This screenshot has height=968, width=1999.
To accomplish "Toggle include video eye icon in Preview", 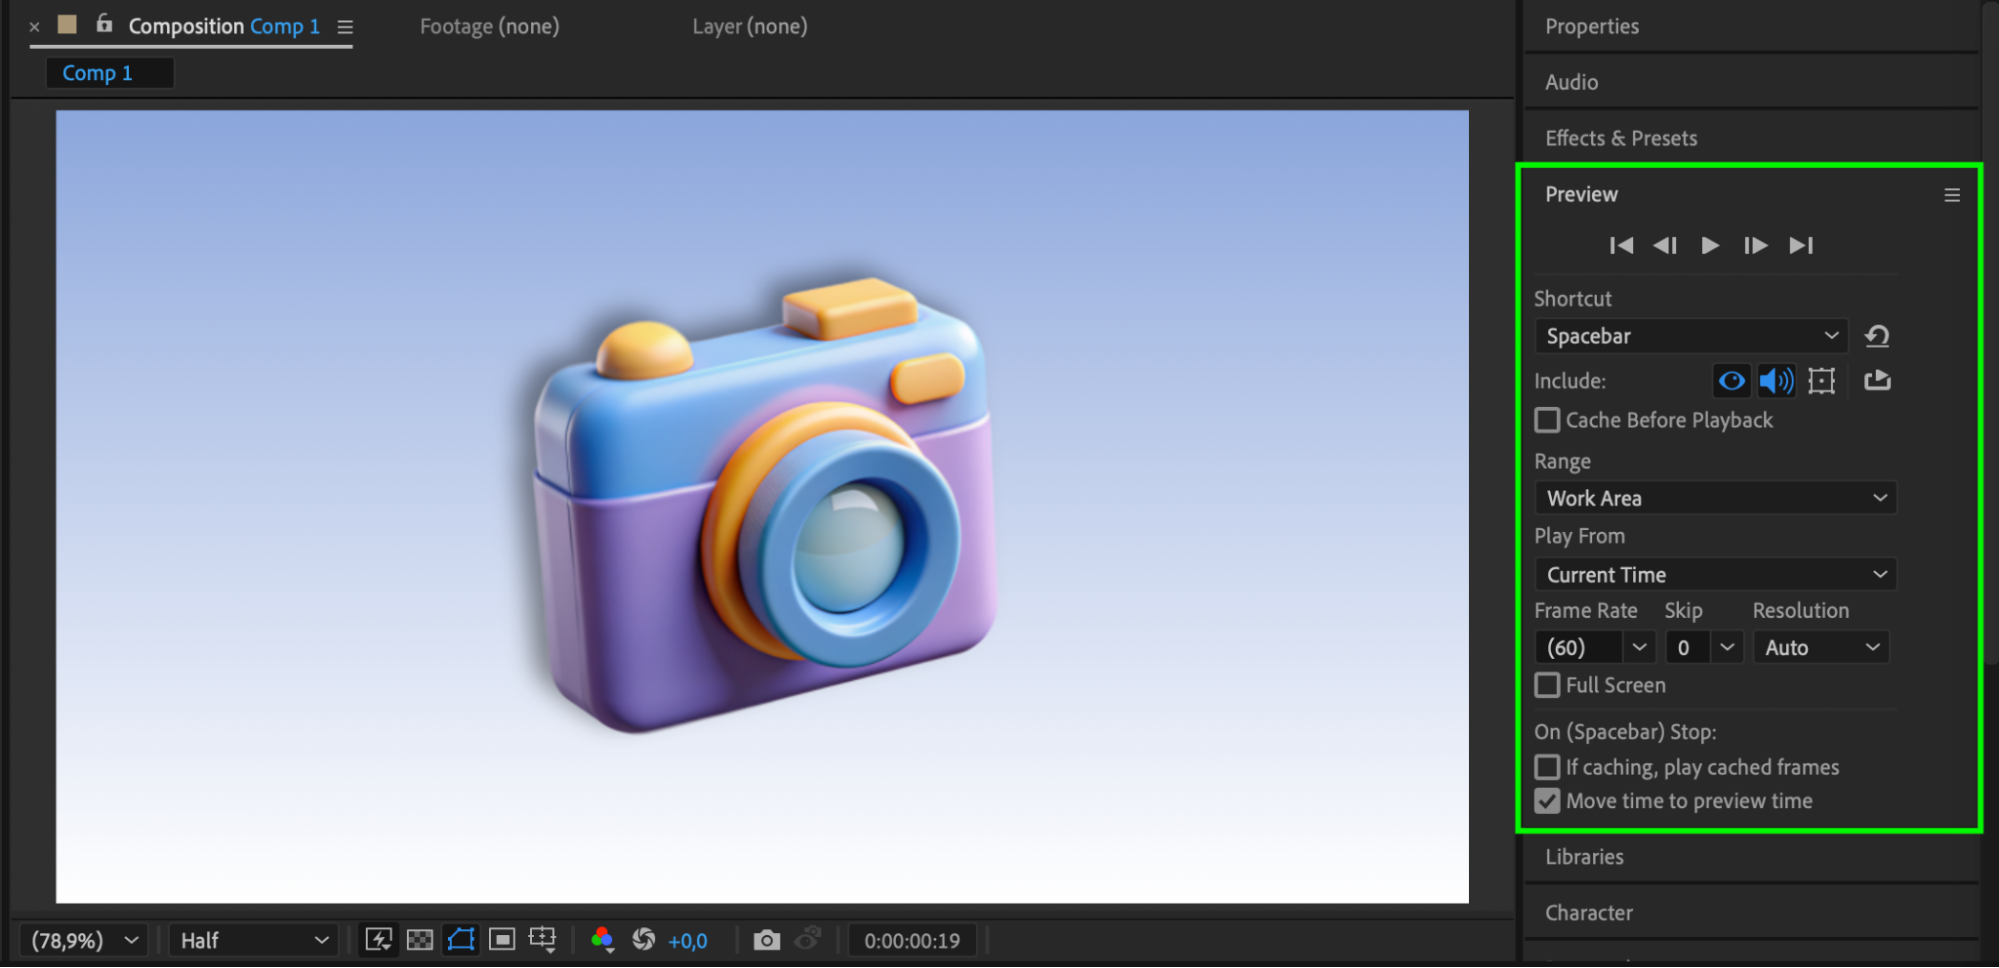I will click(x=1731, y=381).
